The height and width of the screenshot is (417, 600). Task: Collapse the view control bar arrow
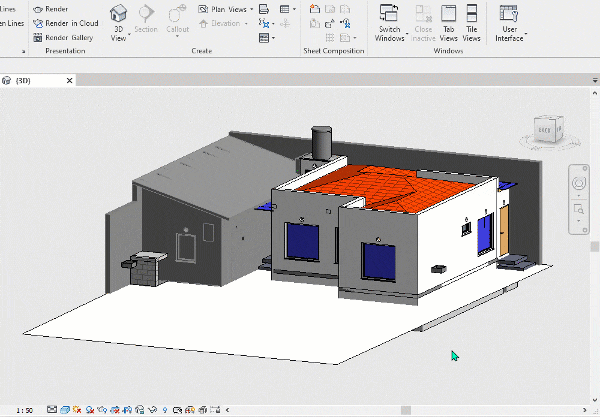[x=227, y=410]
